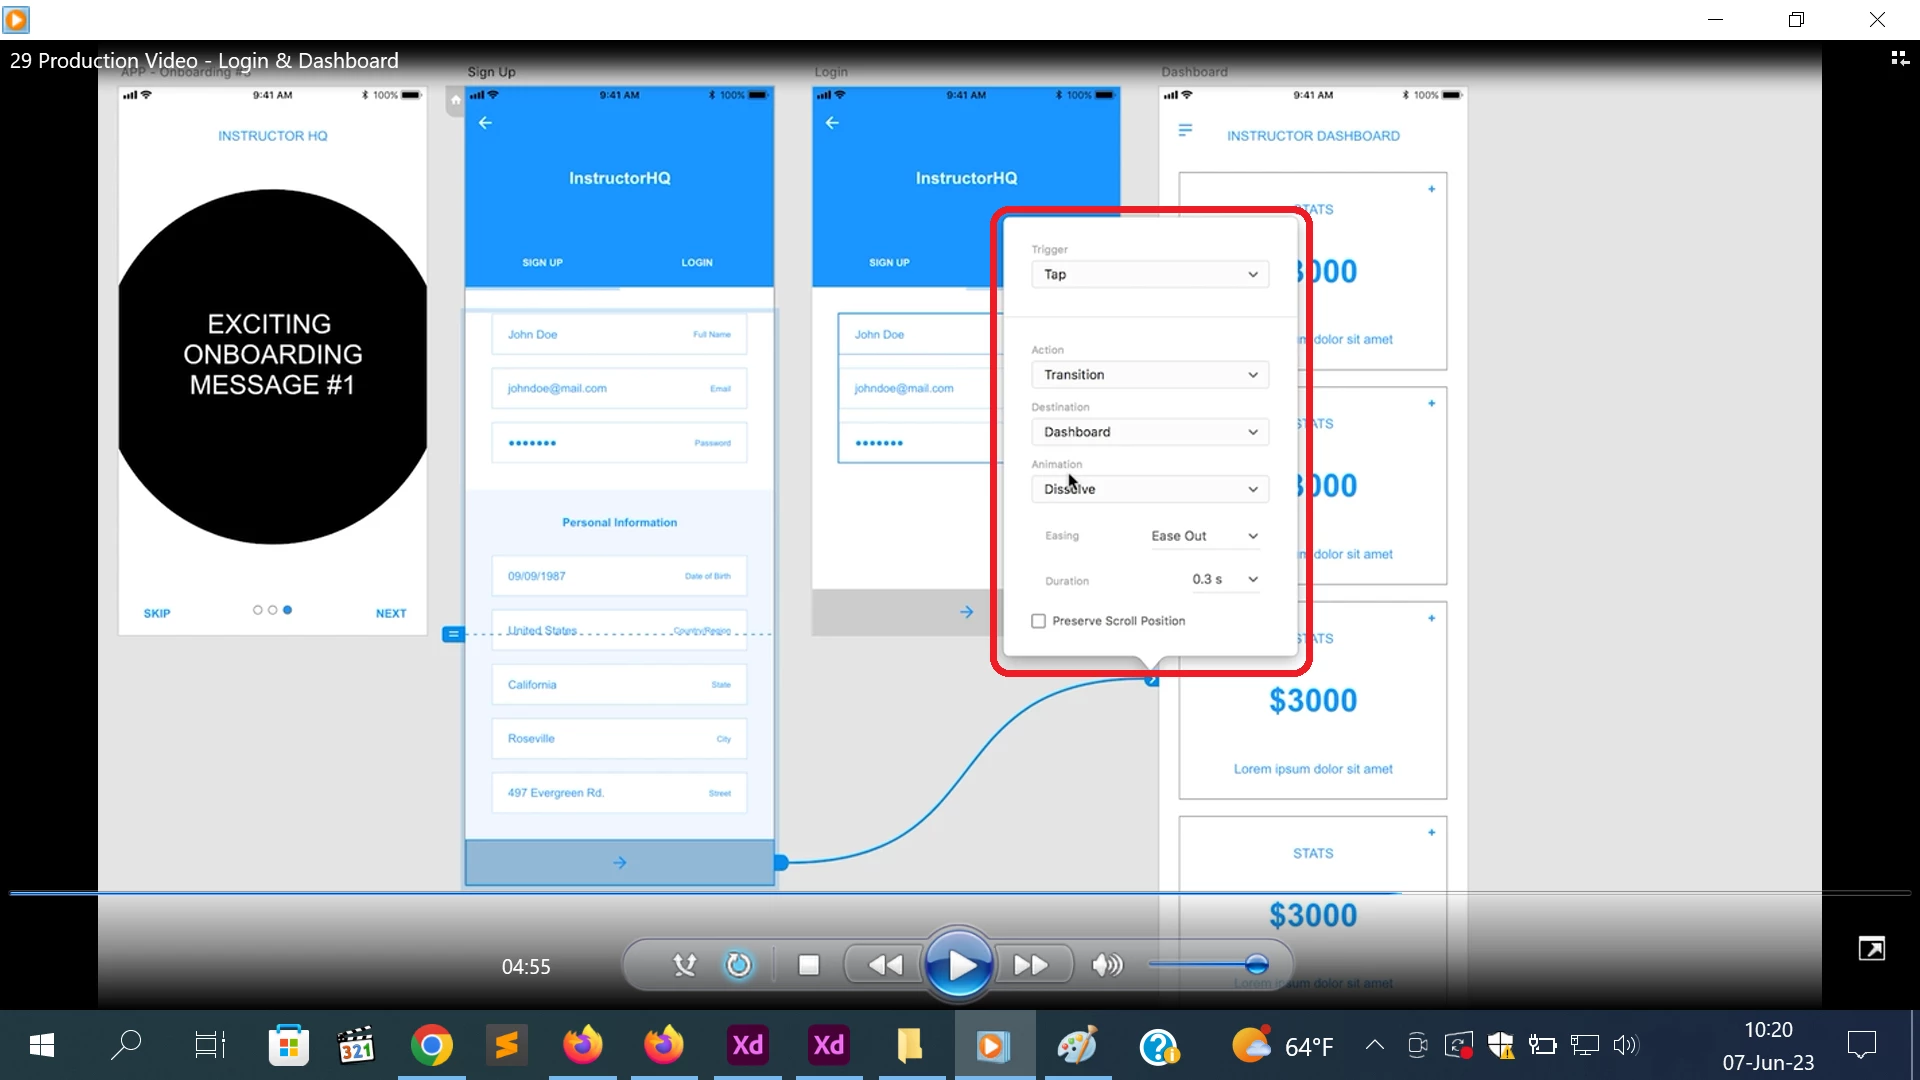Open Sublime Text from taskbar
1920x1080 pixels.
(x=507, y=1046)
